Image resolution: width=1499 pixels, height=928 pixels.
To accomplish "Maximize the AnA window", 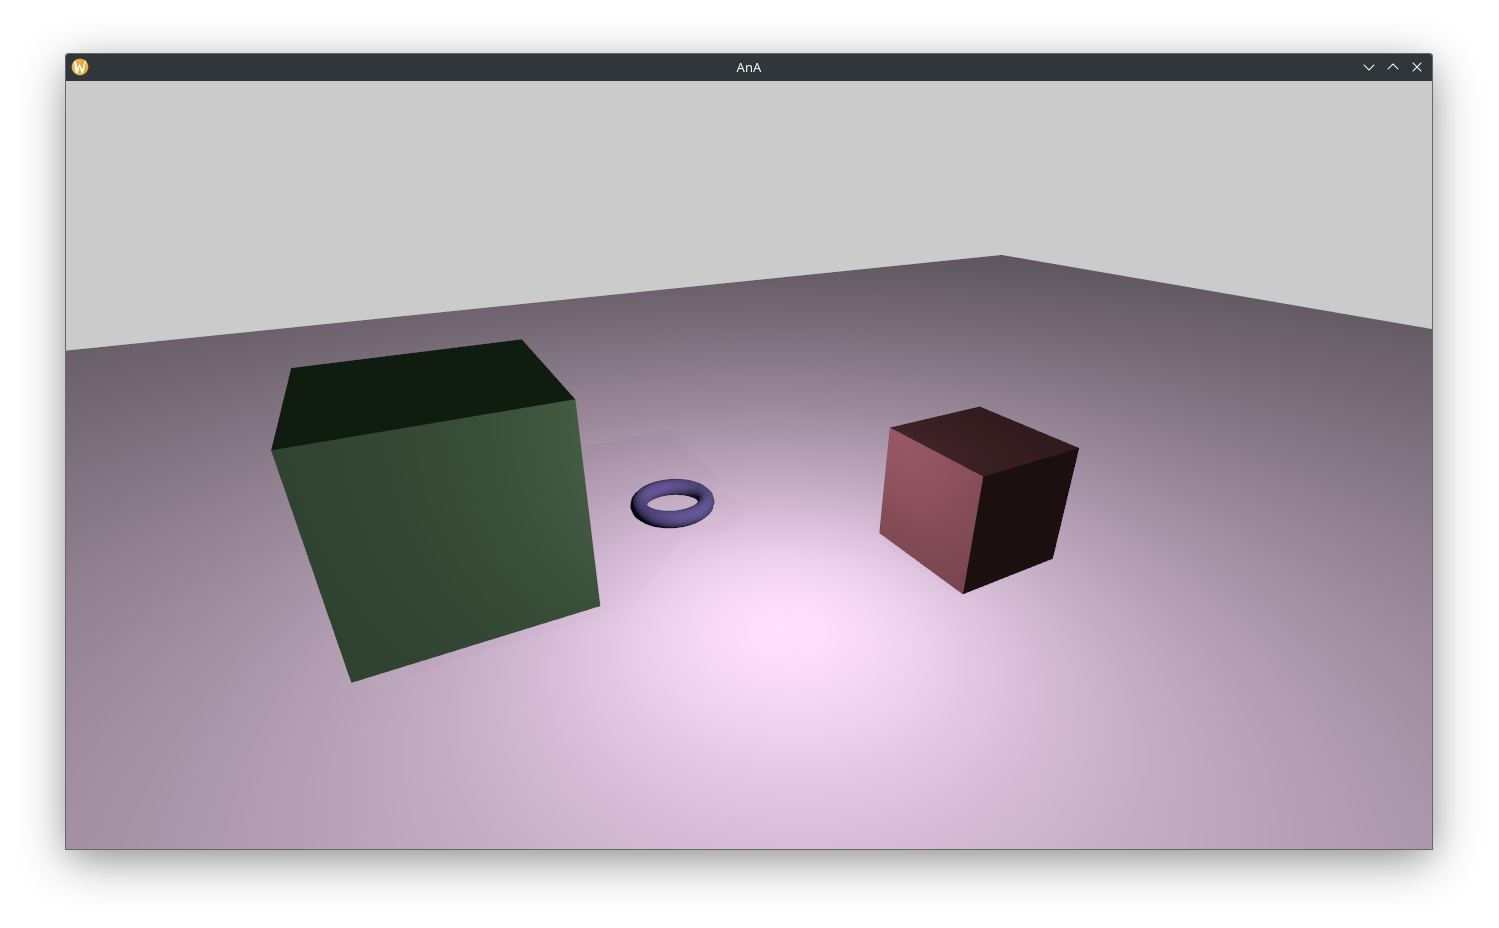I will [1392, 67].
